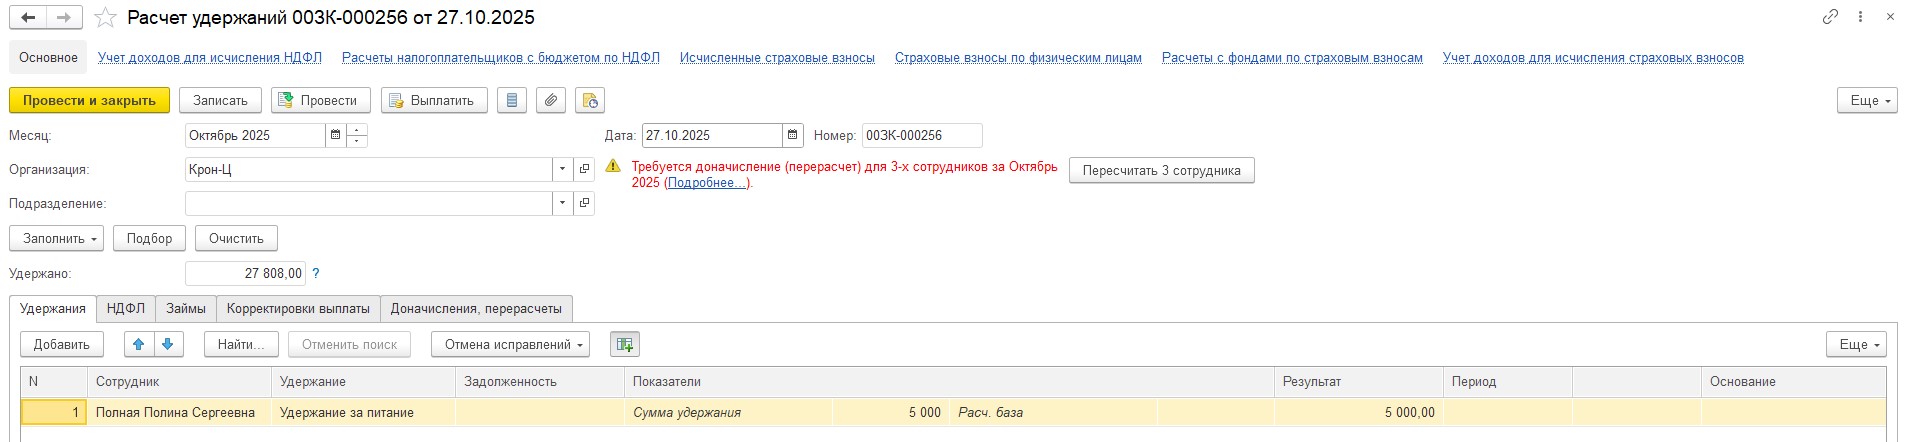Viewport: 1906px width, 442px height.
Task: Move the row down with blue arrow
Action: (x=167, y=345)
